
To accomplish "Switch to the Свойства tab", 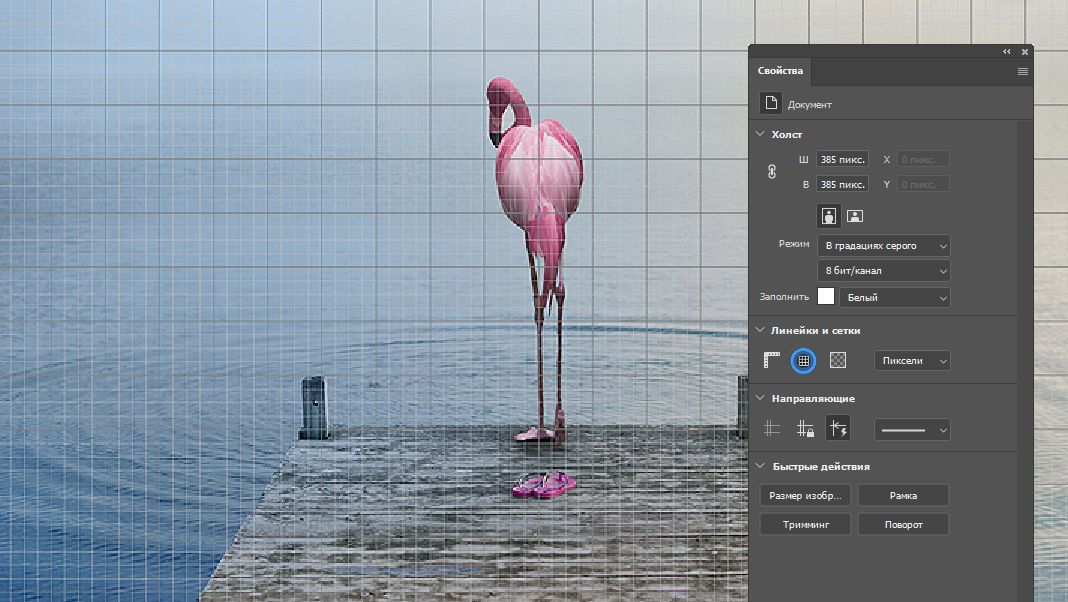I will [780, 72].
